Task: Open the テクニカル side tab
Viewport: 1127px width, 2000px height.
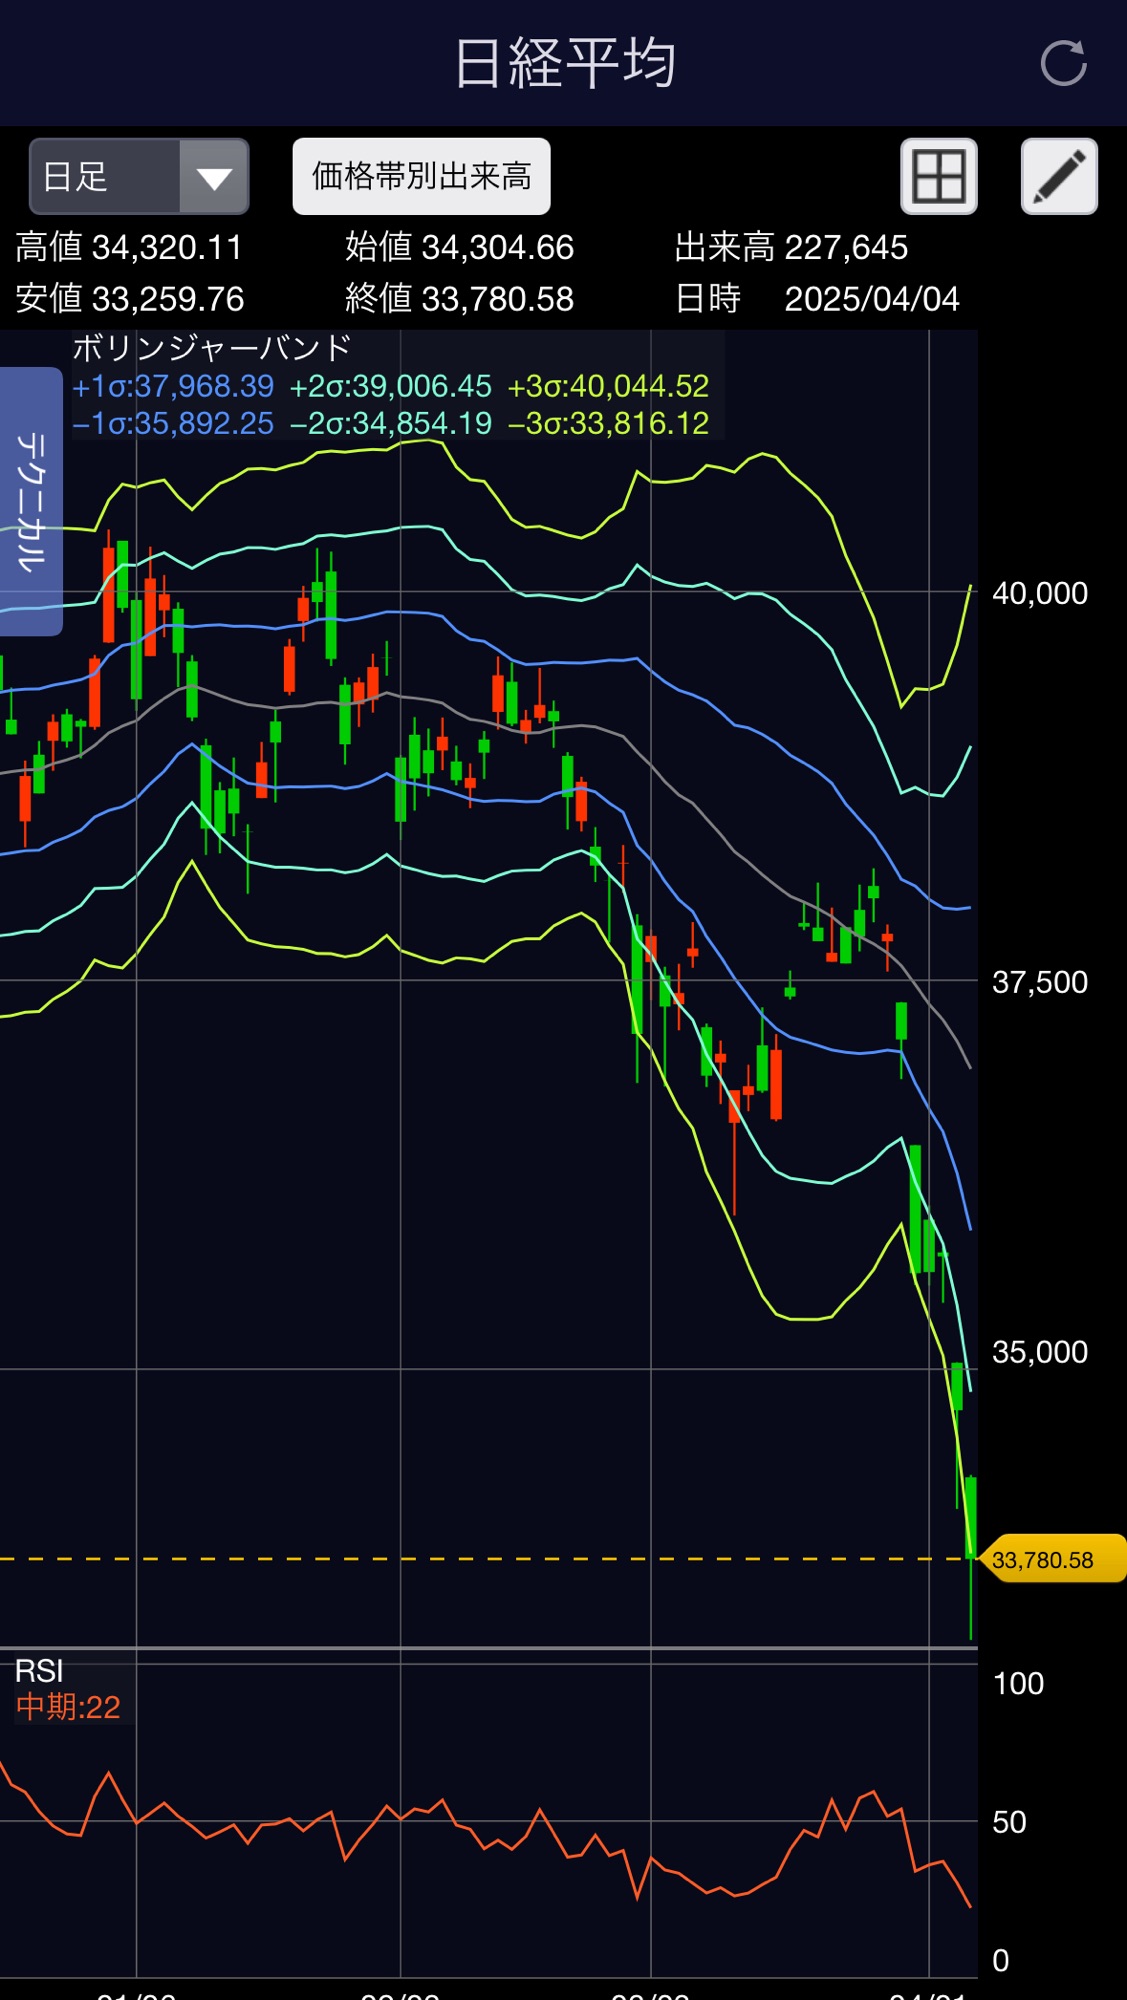Action: coord(31,501)
